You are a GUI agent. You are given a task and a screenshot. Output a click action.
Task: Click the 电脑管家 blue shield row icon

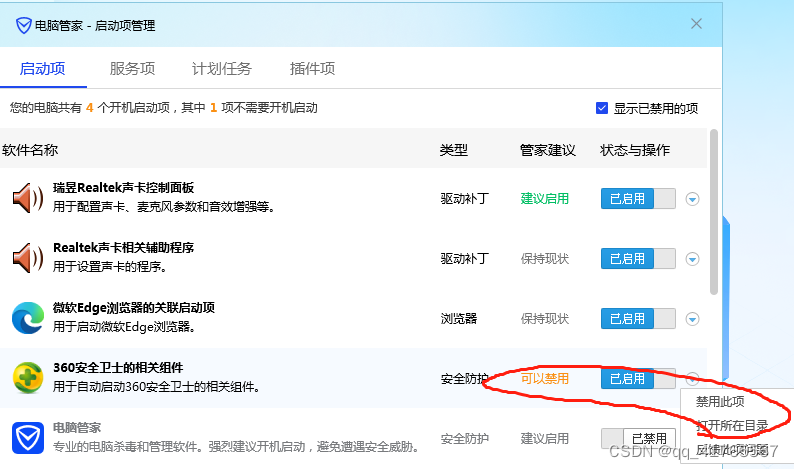(x=28, y=438)
